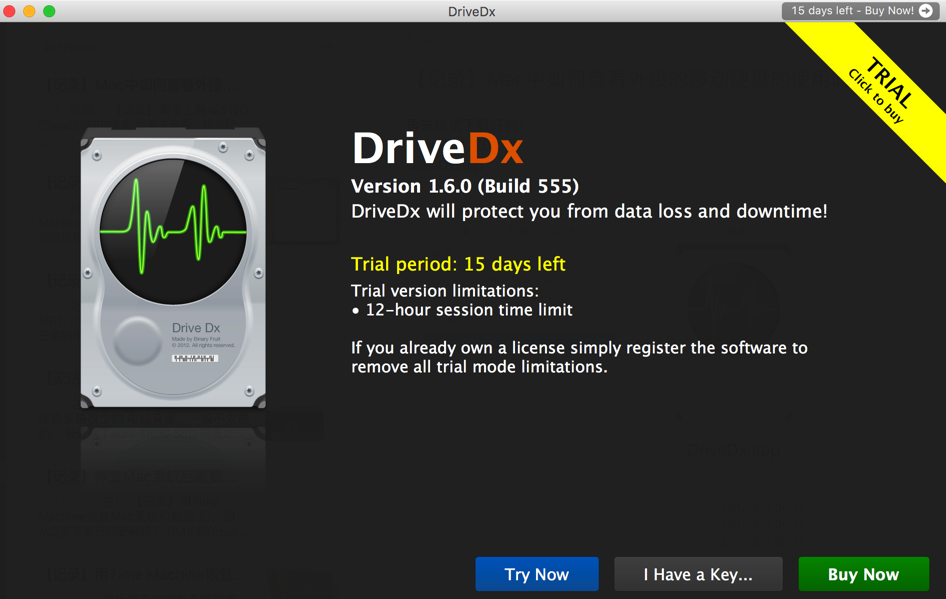Click the Try Now button
Viewport: 946px width, 599px height.
tap(537, 574)
